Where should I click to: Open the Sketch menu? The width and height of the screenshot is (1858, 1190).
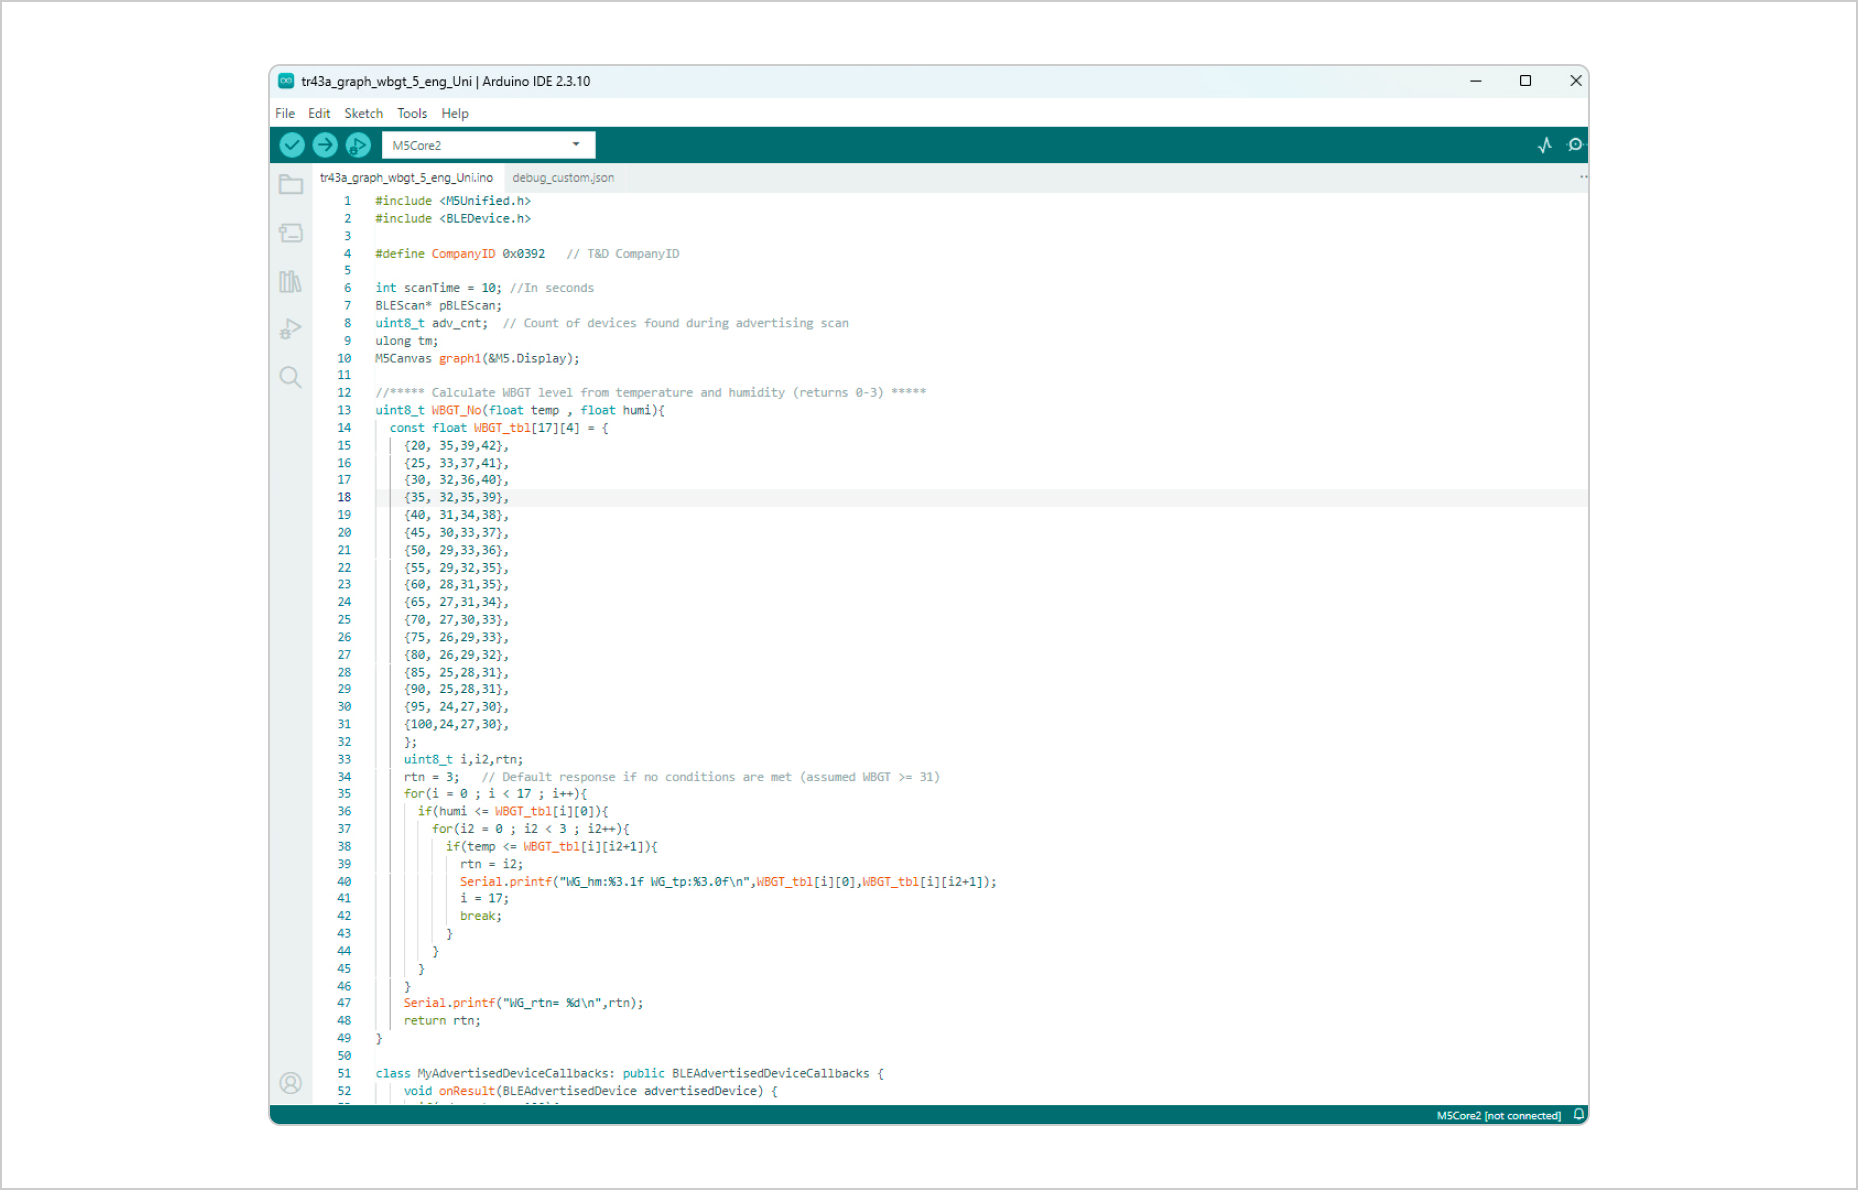(364, 113)
